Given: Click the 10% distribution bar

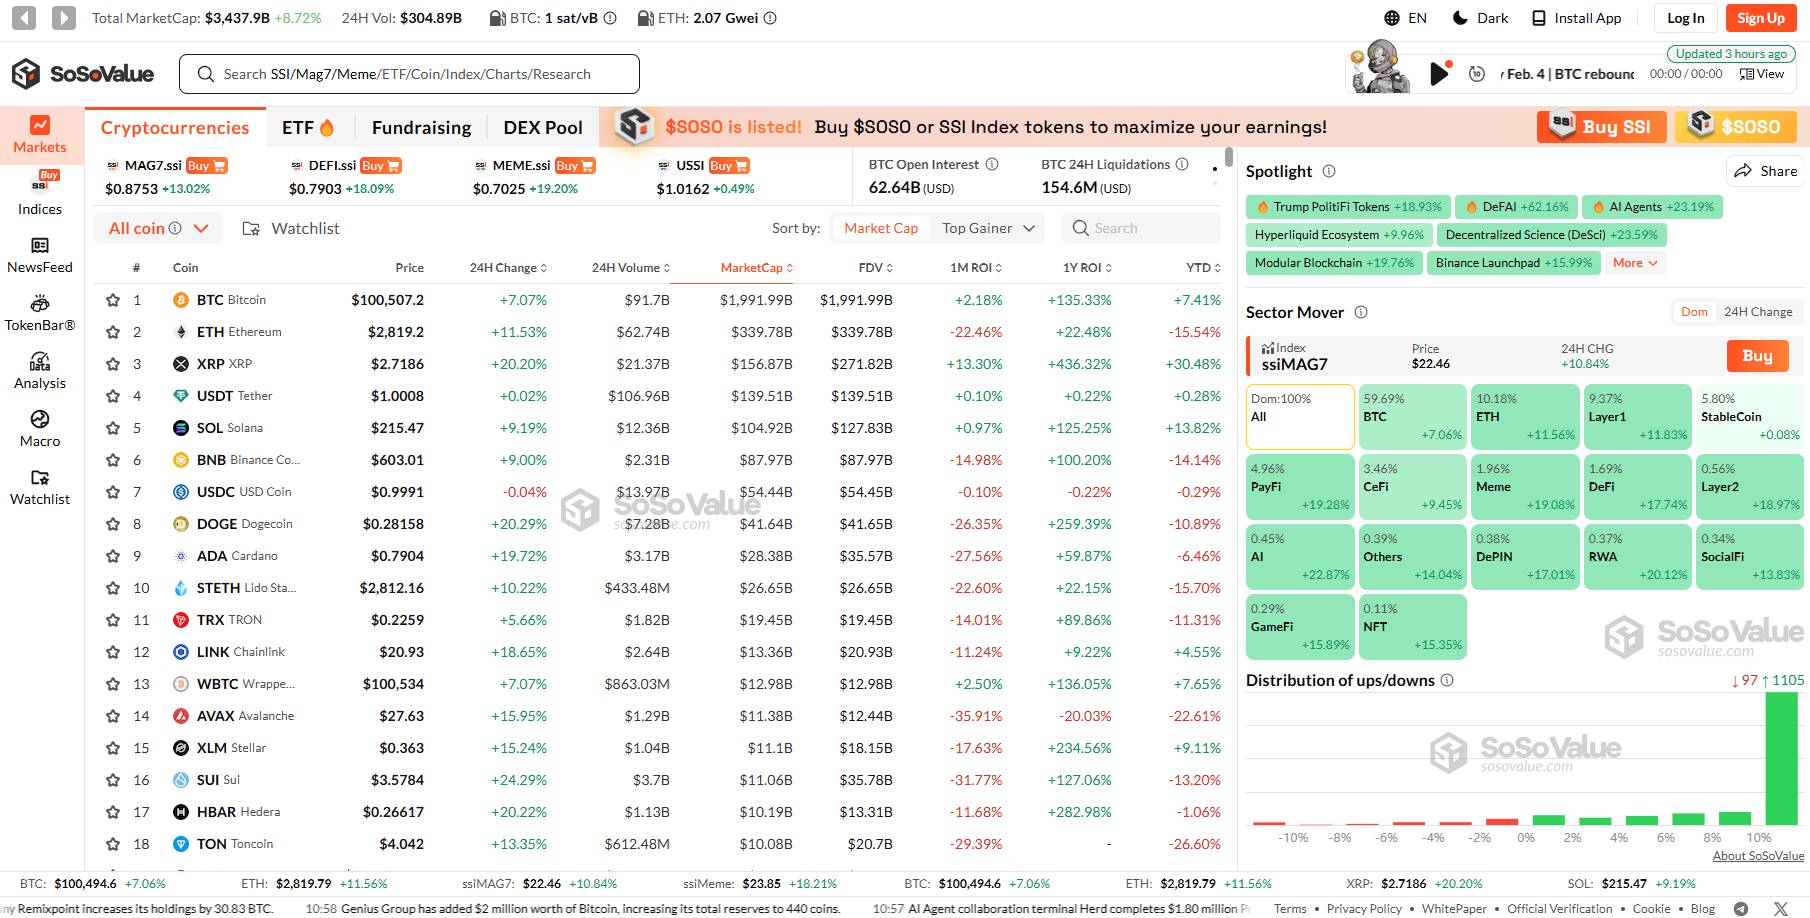Looking at the screenshot, I should pos(1781,759).
